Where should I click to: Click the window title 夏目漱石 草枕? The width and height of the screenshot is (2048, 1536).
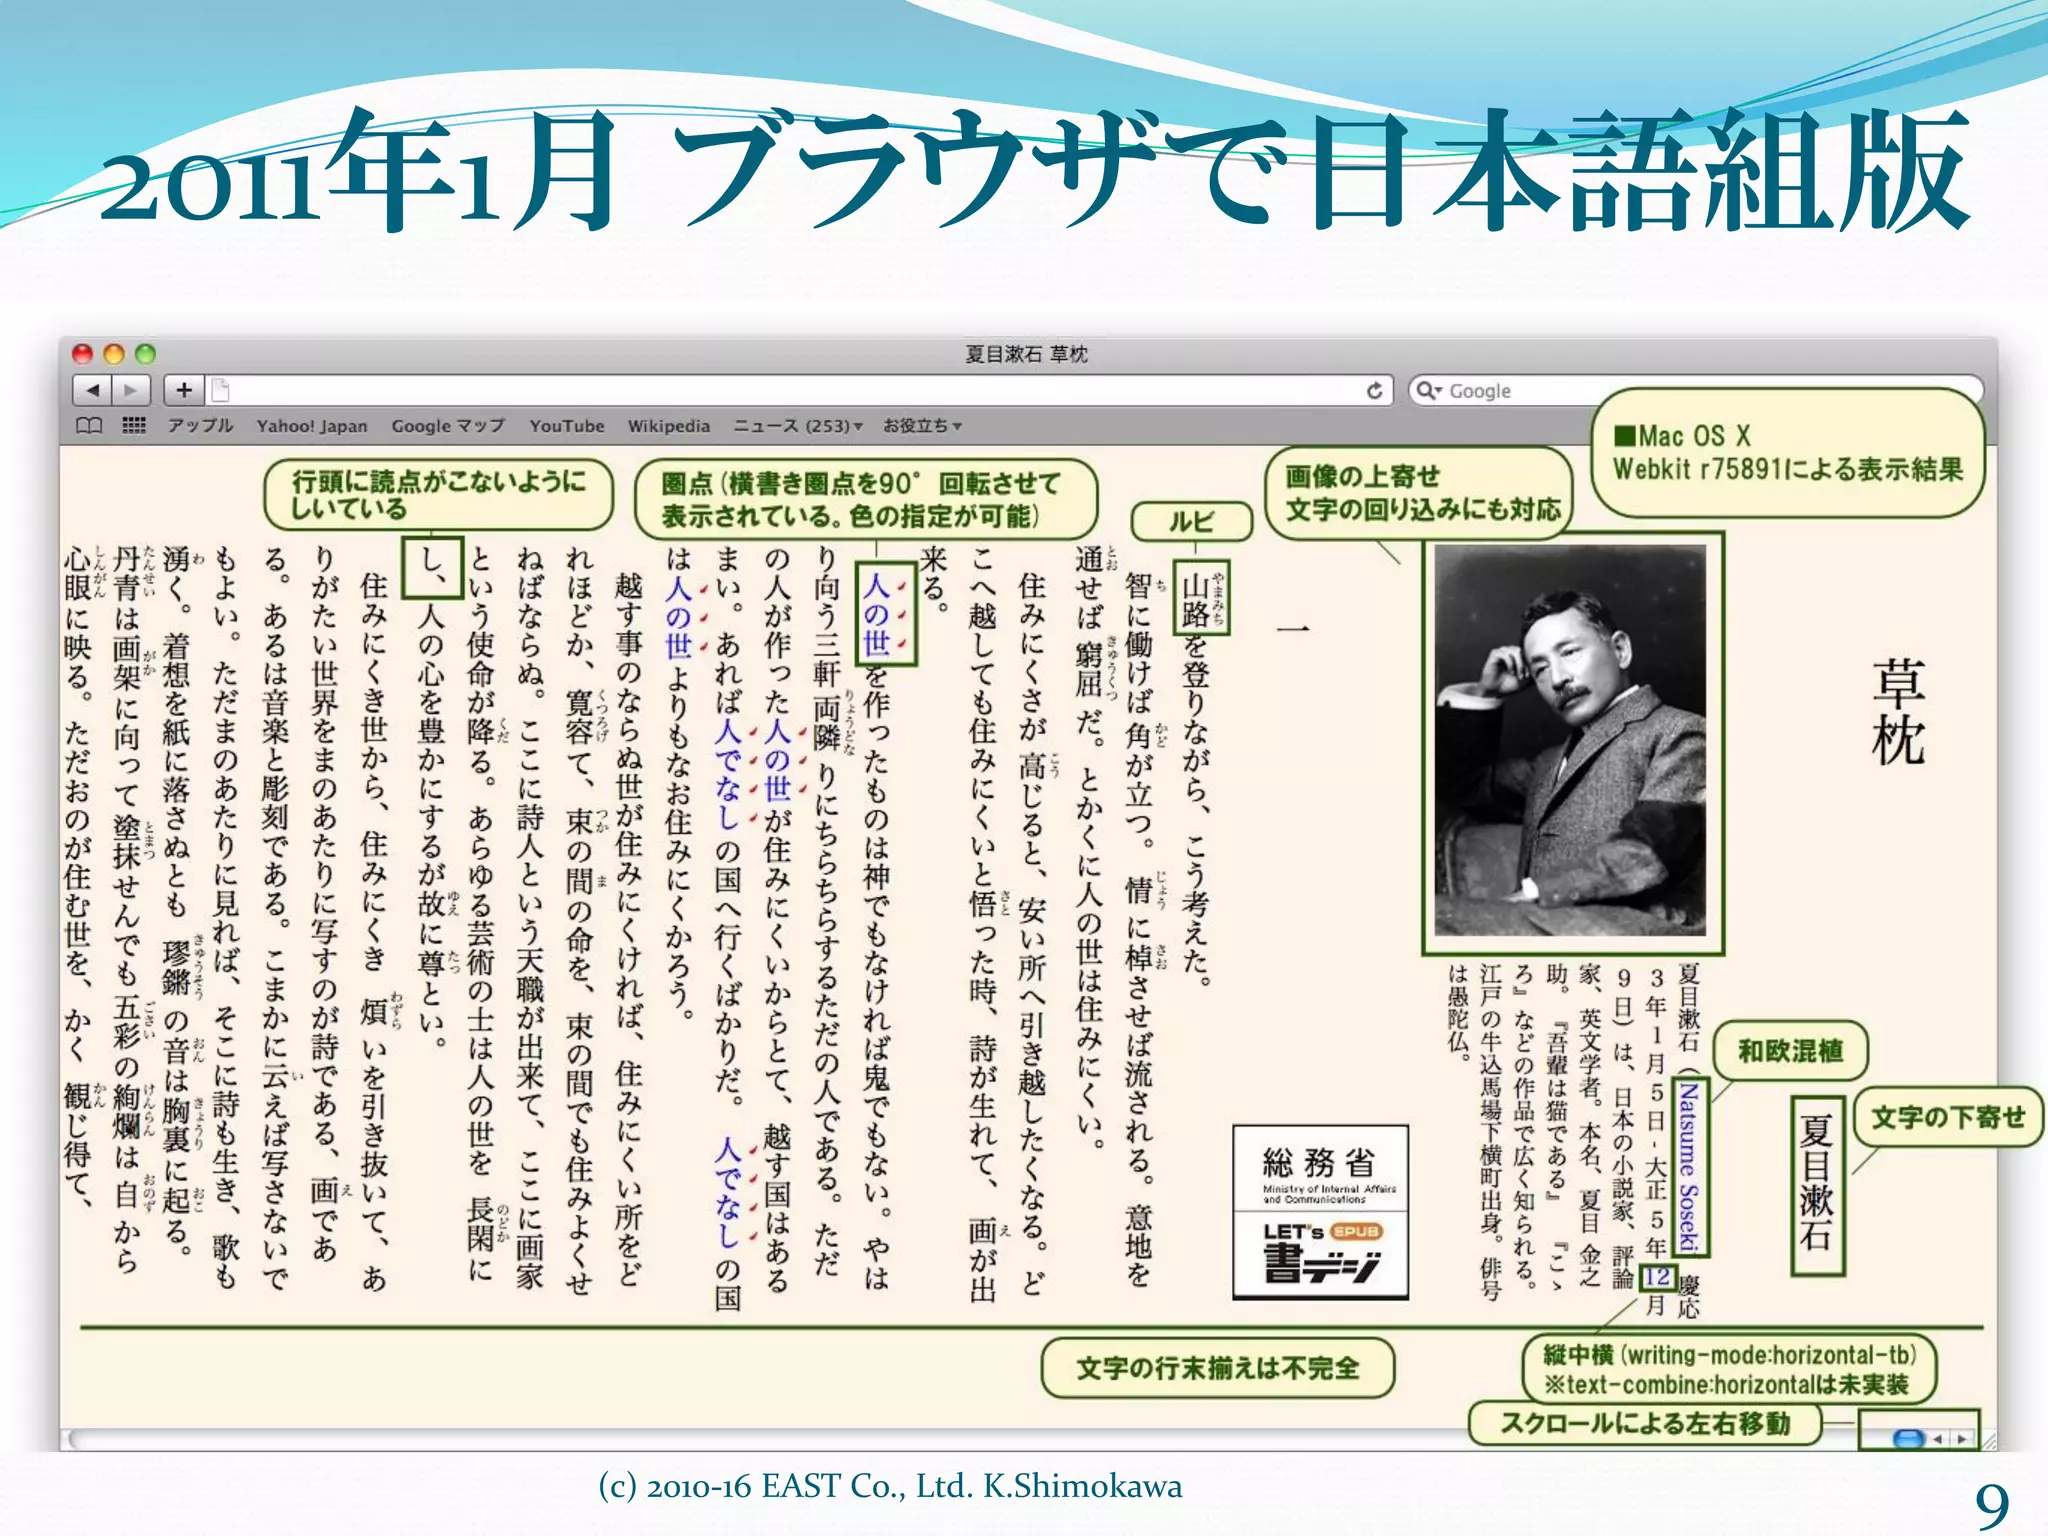pos(1026,354)
